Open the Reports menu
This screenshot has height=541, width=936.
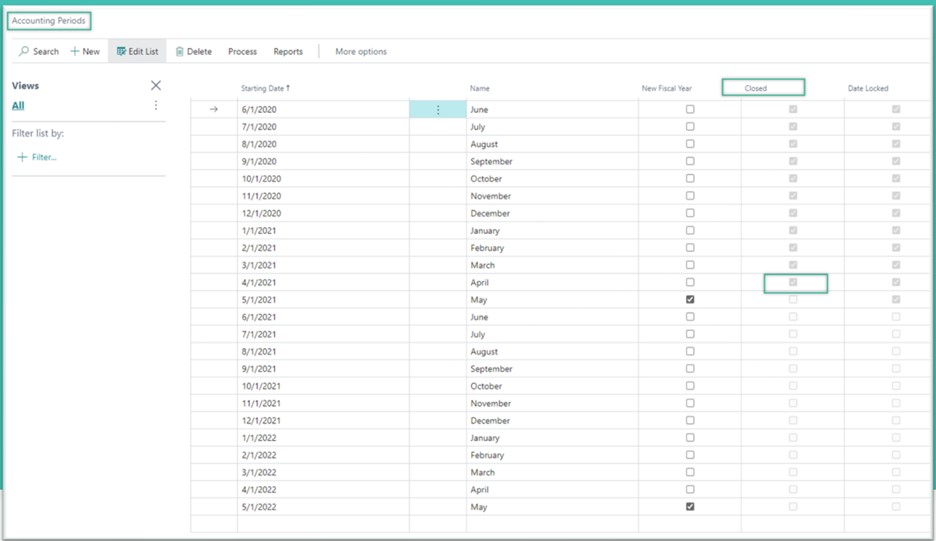[288, 51]
